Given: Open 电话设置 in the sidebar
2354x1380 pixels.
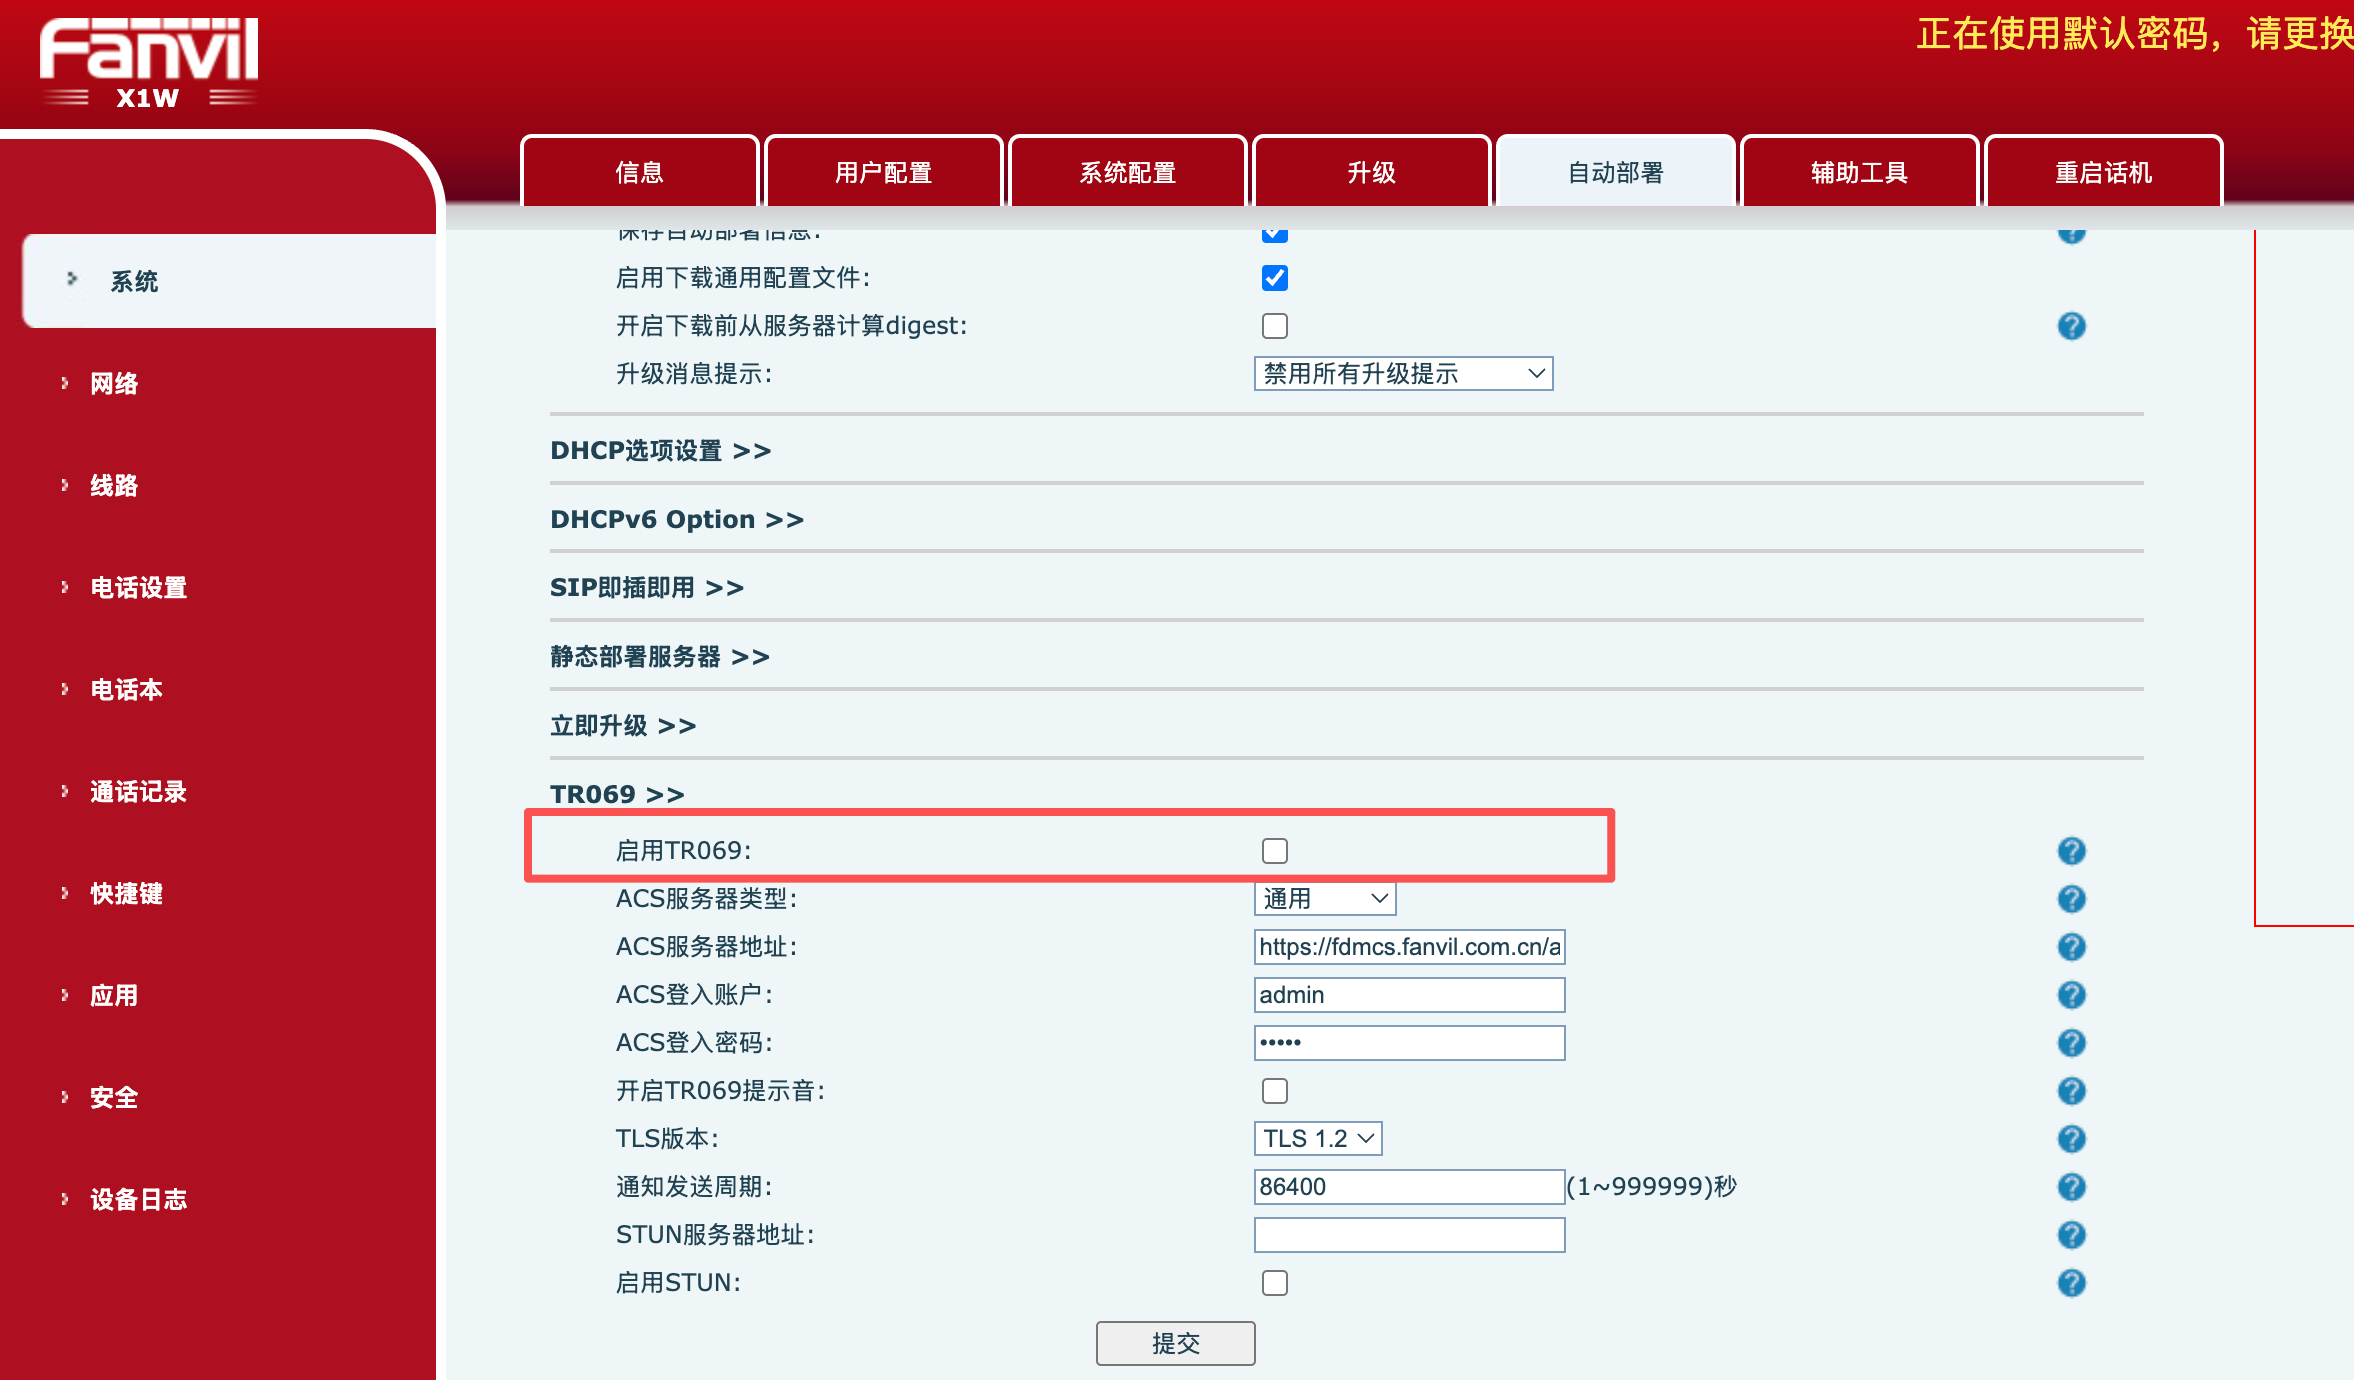Looking at the screenshot, I should point(139,588).
